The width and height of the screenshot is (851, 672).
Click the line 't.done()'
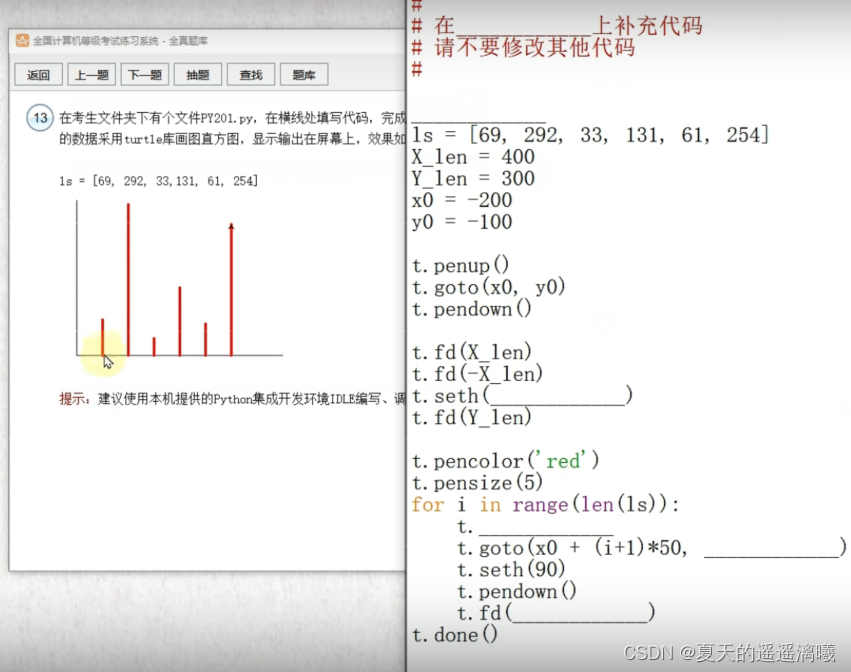(x=455, y=635)
